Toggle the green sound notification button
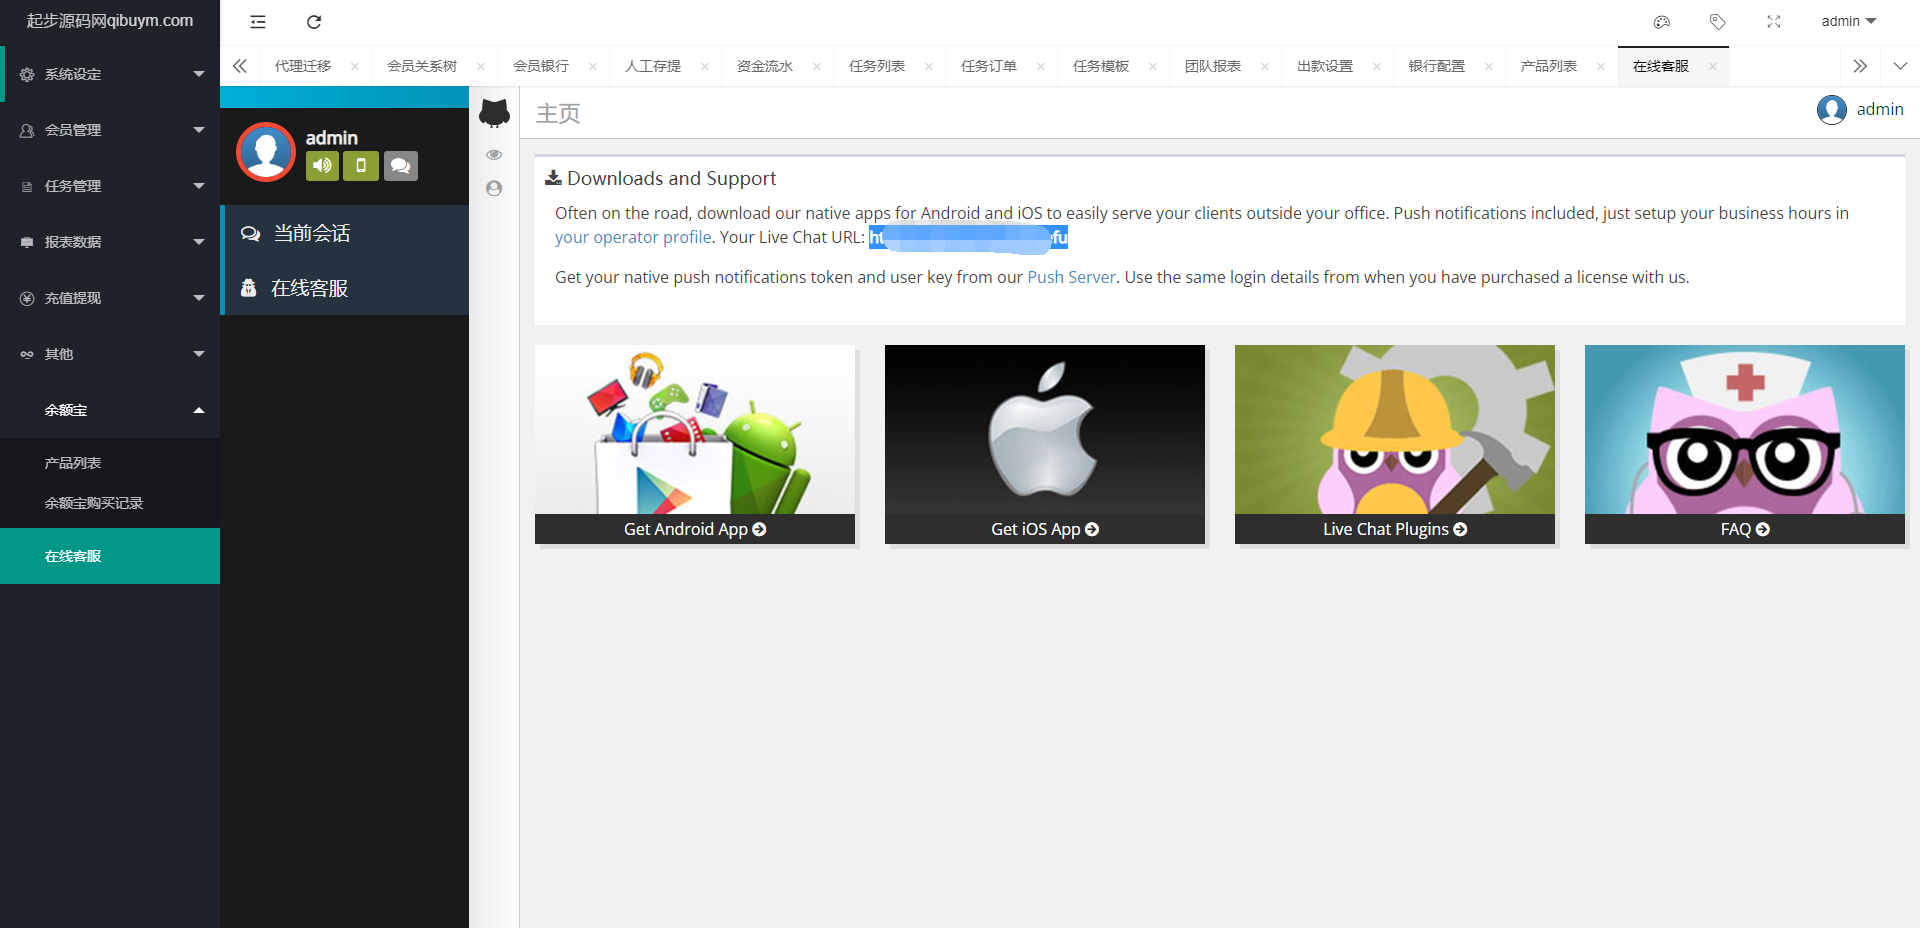 pyautogui.click(x=322, y=166)
